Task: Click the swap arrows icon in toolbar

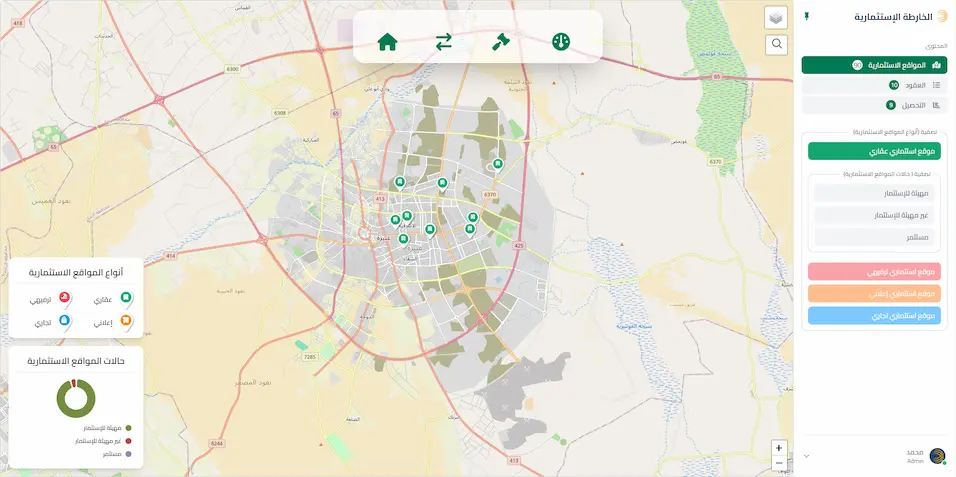Action: click(444, 42)
